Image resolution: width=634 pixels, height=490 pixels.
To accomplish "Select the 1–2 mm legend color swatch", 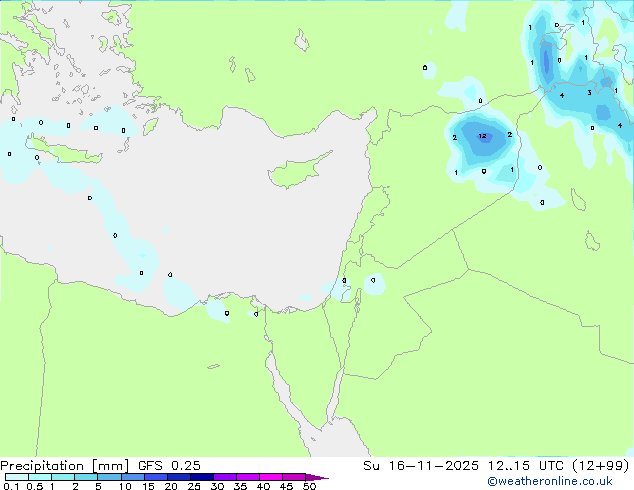I will pos(63,477).
